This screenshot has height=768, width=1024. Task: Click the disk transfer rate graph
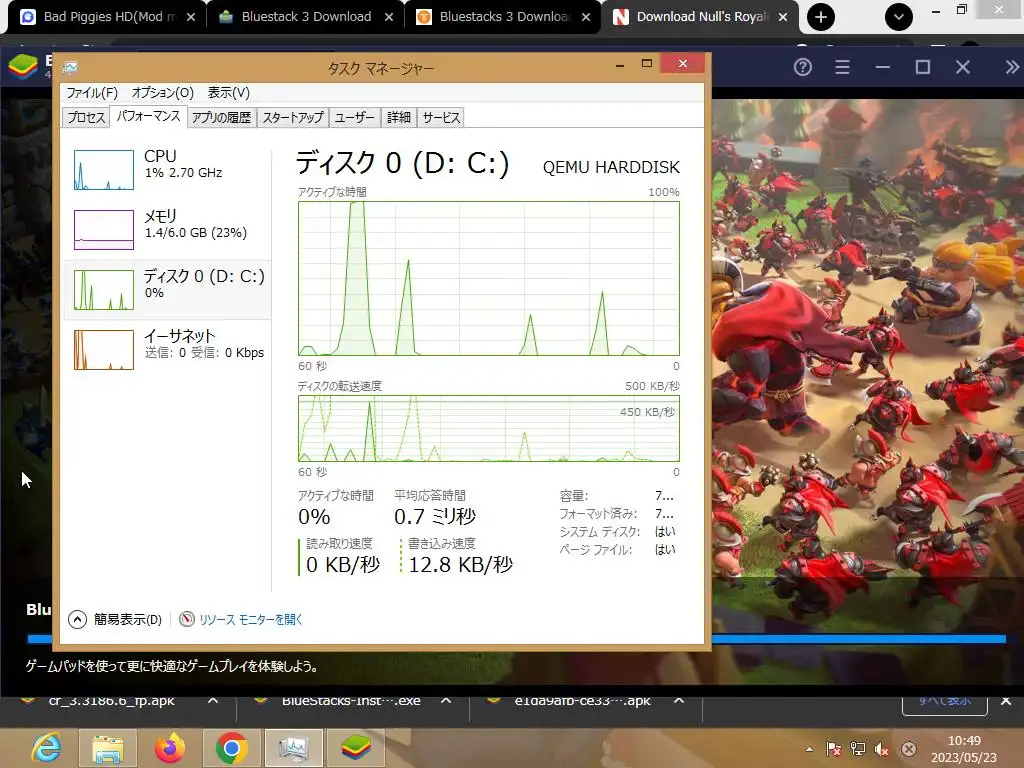click(488, 428)
